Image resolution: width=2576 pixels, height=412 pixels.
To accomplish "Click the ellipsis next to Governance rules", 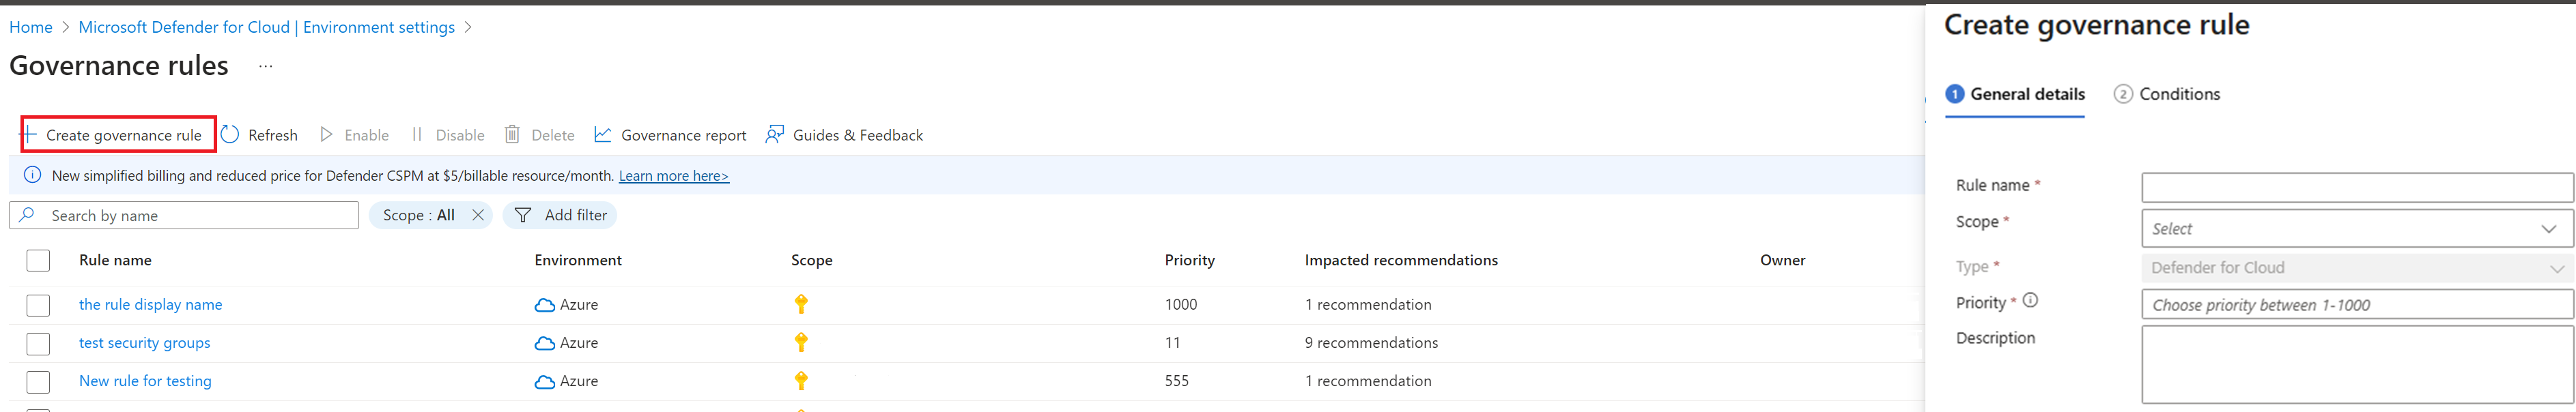I will [265, 66].
